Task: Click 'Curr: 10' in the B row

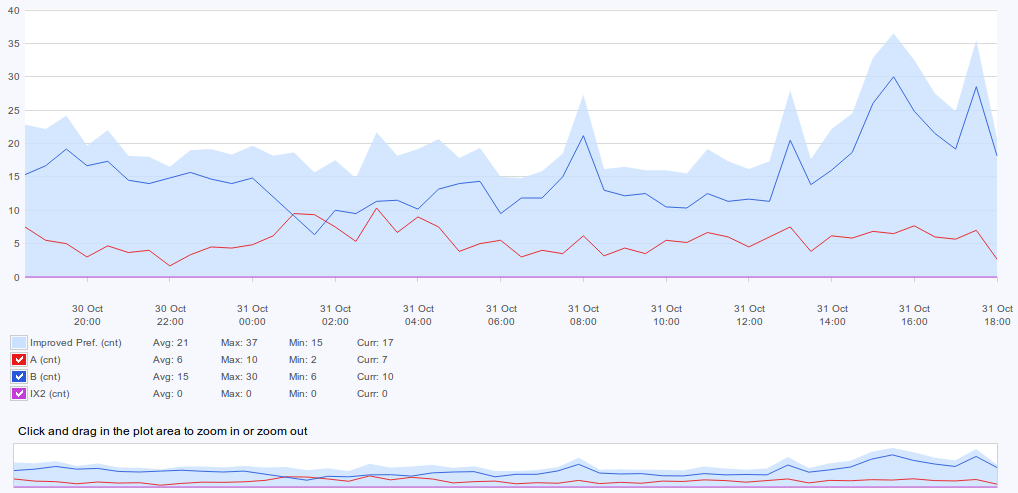Action: pos(375,377)
